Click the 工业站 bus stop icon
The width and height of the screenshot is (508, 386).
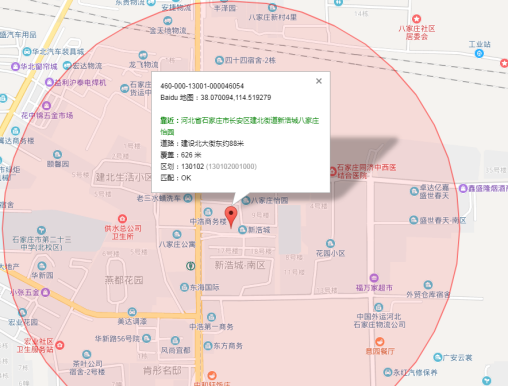point(479,53)
